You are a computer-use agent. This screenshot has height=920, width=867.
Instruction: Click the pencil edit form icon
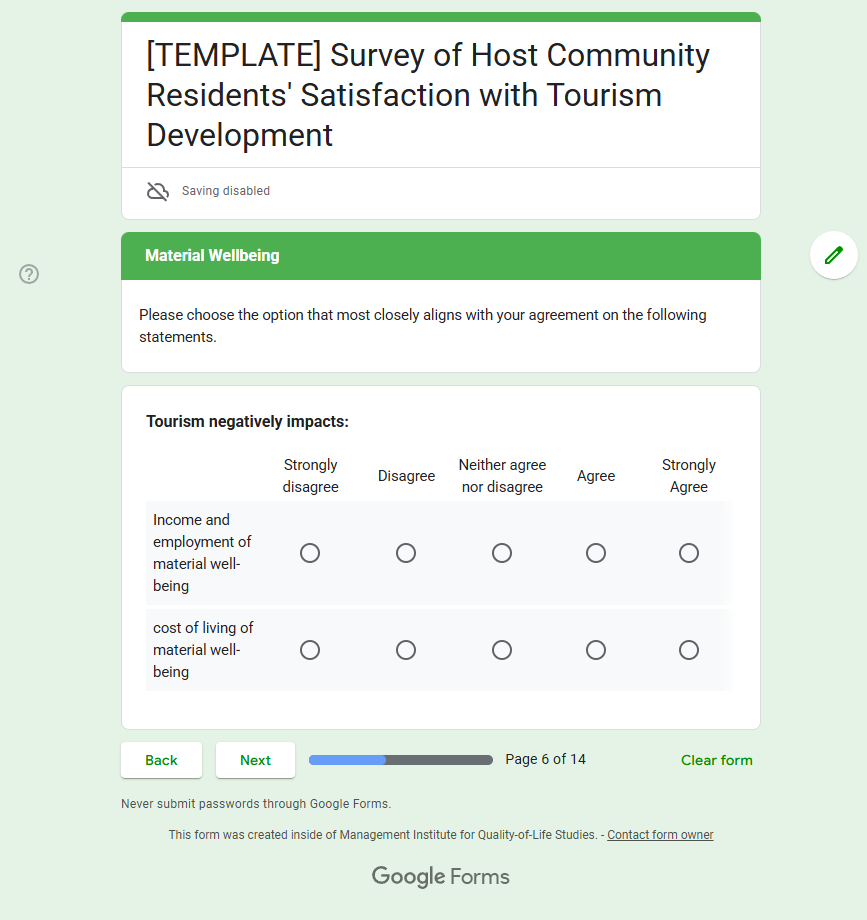(834, 255)
